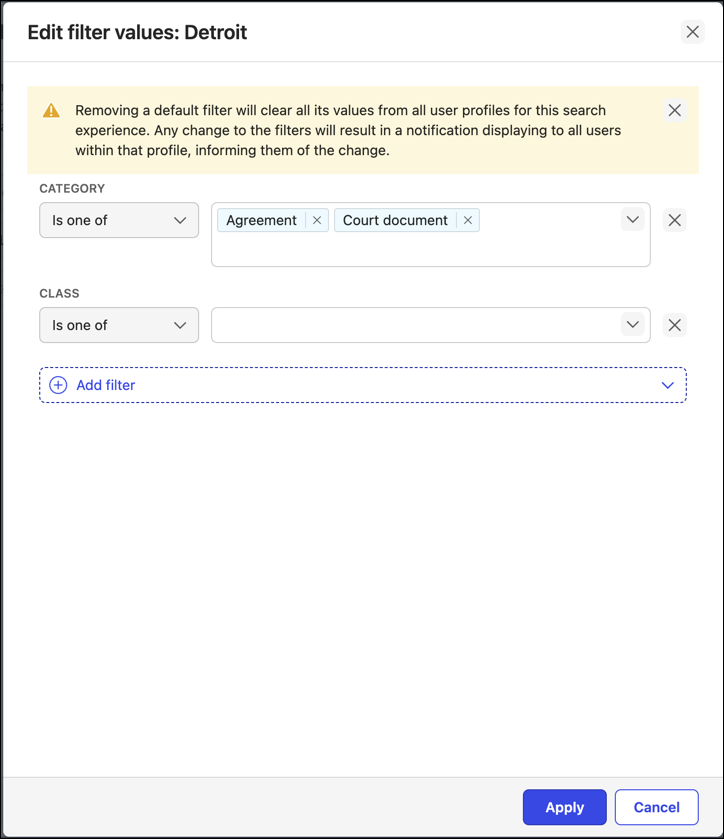The height and width of the screenshot is (839, 724).
Task: Apply the filter changes
Action: pos(564,807)
